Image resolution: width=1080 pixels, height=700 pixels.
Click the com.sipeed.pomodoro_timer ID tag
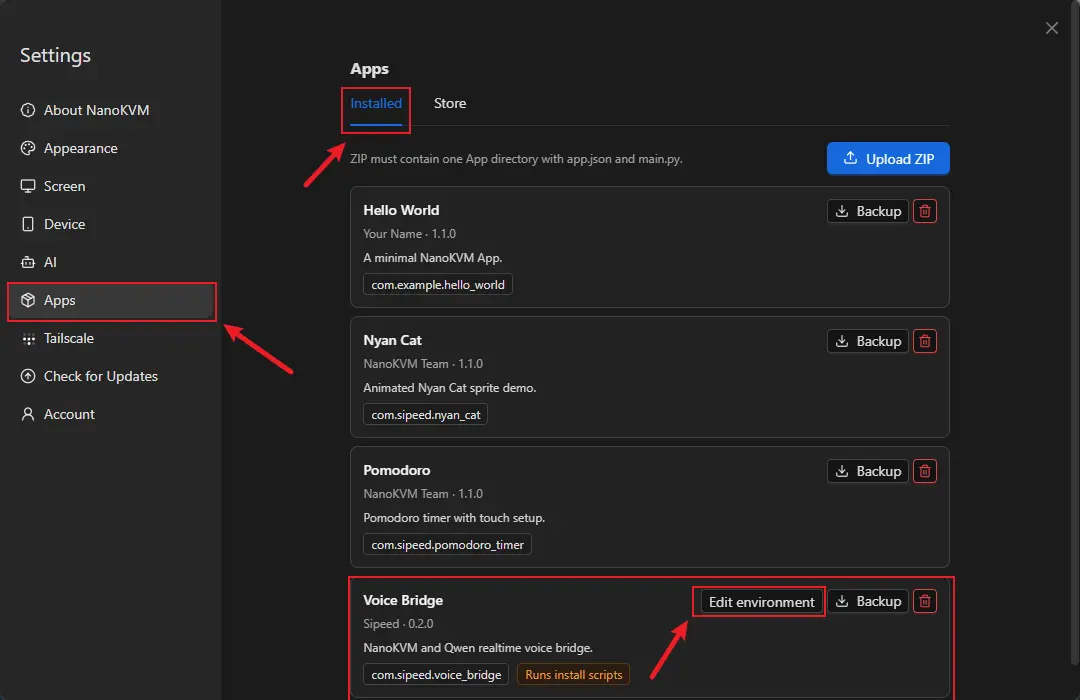click(447, 545)
